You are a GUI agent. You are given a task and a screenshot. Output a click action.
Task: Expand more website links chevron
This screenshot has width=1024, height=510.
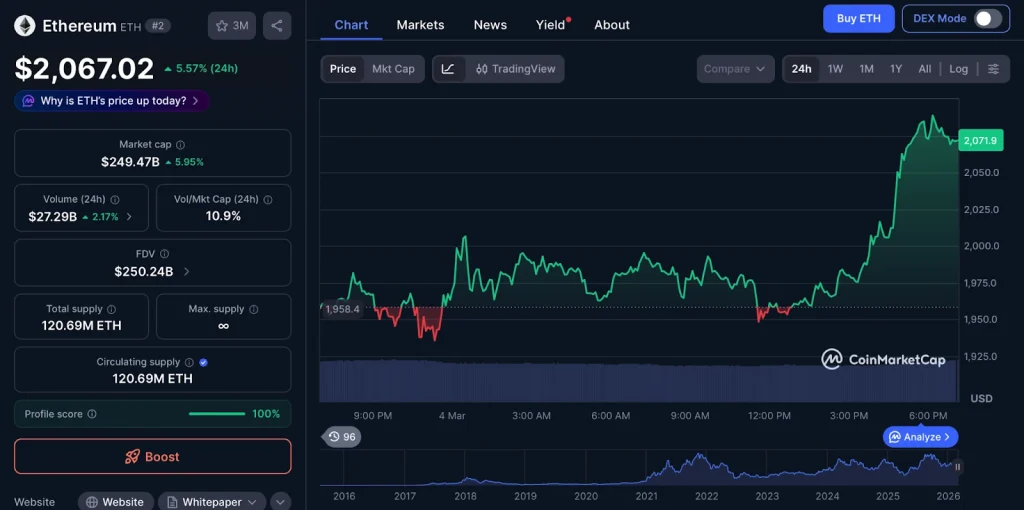[x=280, y=502]
